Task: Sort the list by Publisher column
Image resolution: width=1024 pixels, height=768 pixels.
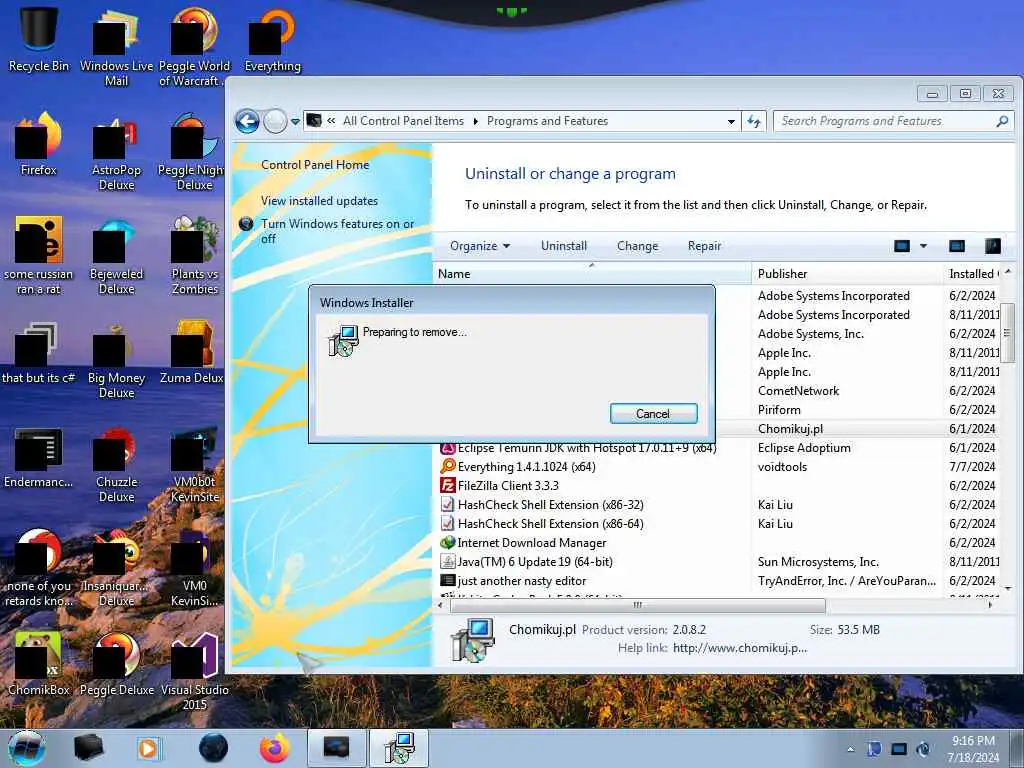Action: point(848,274)
